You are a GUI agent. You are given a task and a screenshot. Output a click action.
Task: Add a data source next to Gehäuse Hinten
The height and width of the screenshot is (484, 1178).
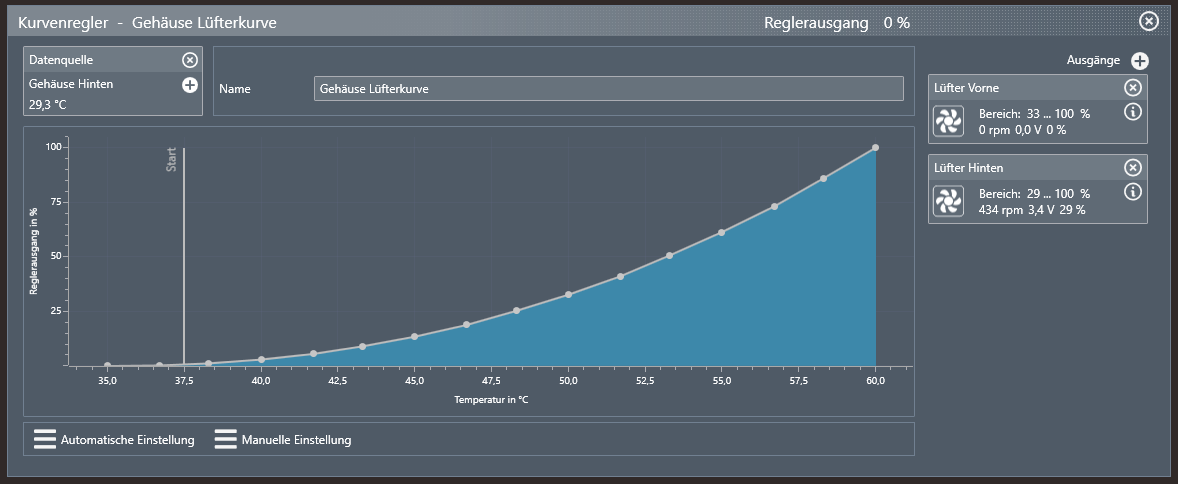pos(190,85)
